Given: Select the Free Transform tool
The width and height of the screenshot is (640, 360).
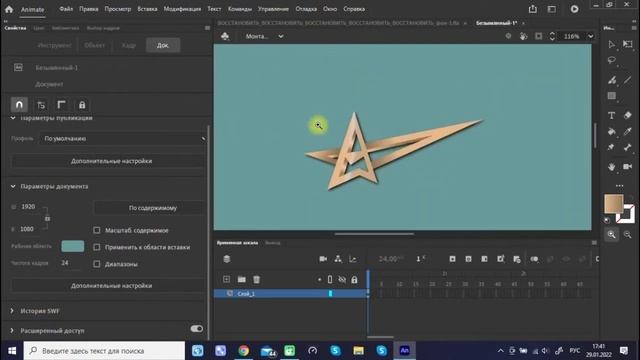Looking at the screenshot, I should tap(627, 44).
